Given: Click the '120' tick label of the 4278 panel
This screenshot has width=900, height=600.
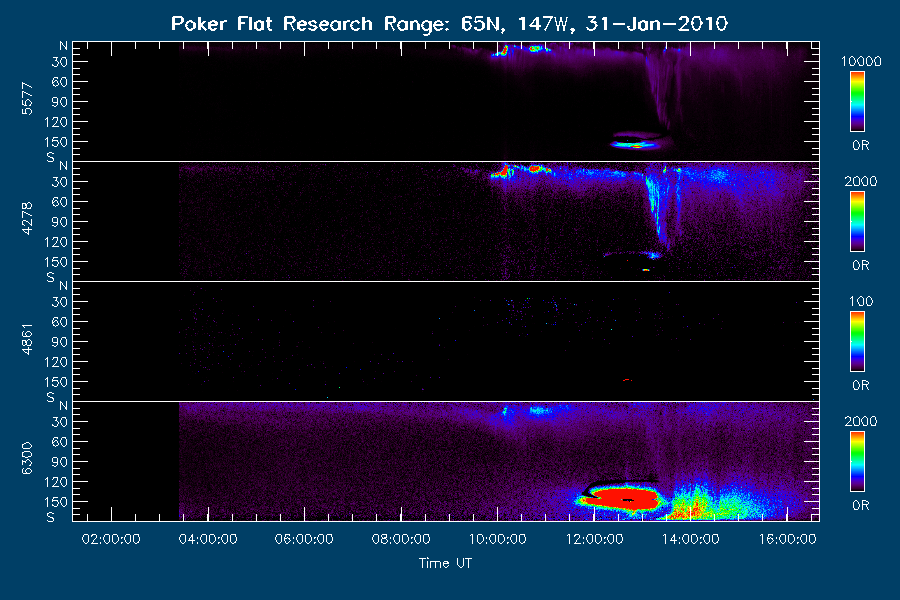Looking at the screenshot, I should point(55,242).
